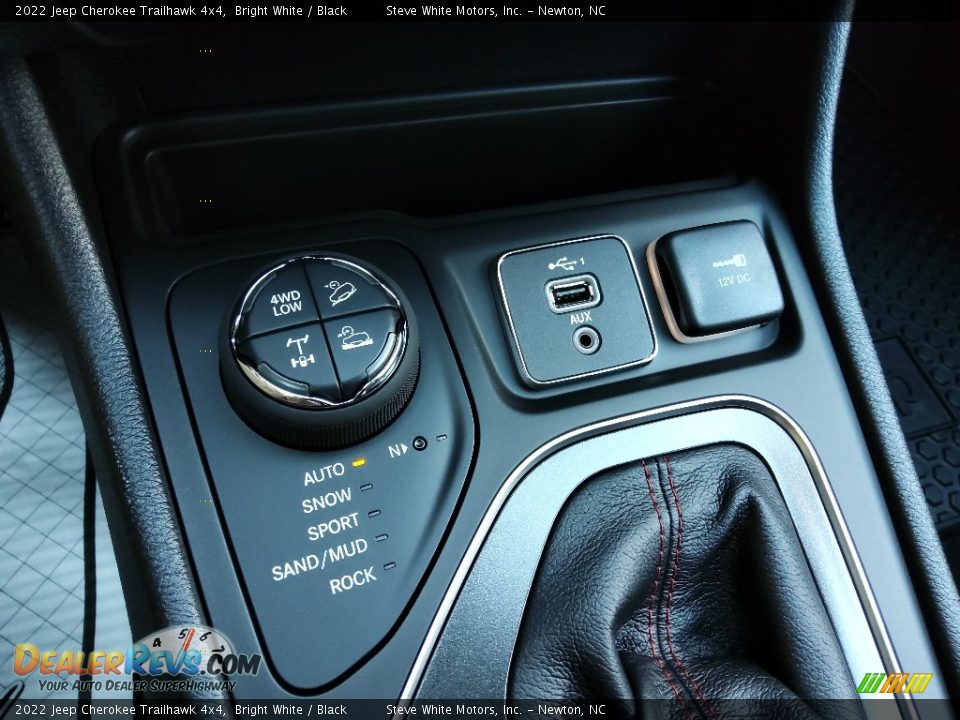Click the SNOW mode indicator
The image size is (960, 720).
pos(366,488)
